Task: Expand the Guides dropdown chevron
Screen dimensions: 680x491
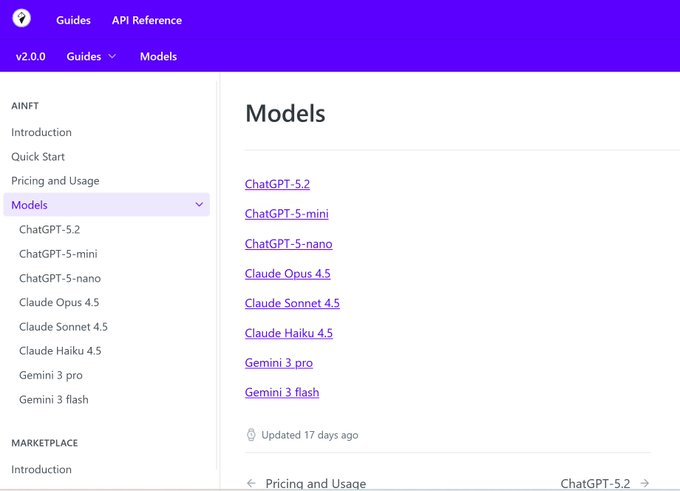Action: coord(112,56)
